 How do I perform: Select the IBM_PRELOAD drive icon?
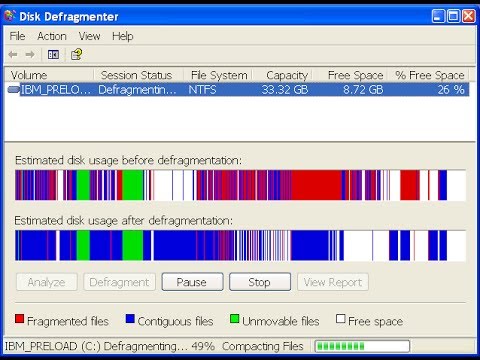pyautogui.click(x=13, y=89)
